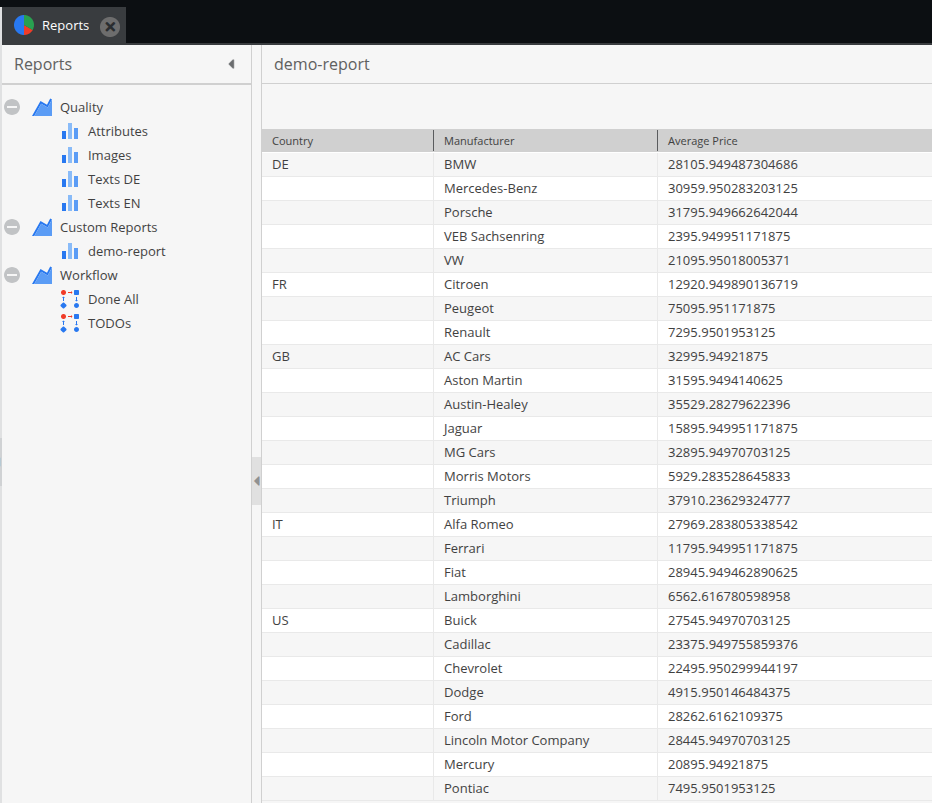Open the Texts DE report
This screenshot has width=932, height=803.
coord(114,180)
